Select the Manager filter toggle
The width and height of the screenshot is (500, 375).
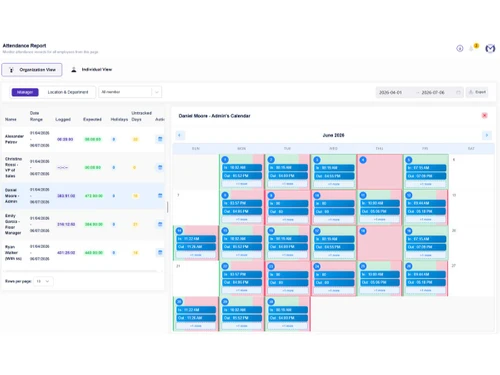pos(25,92)
